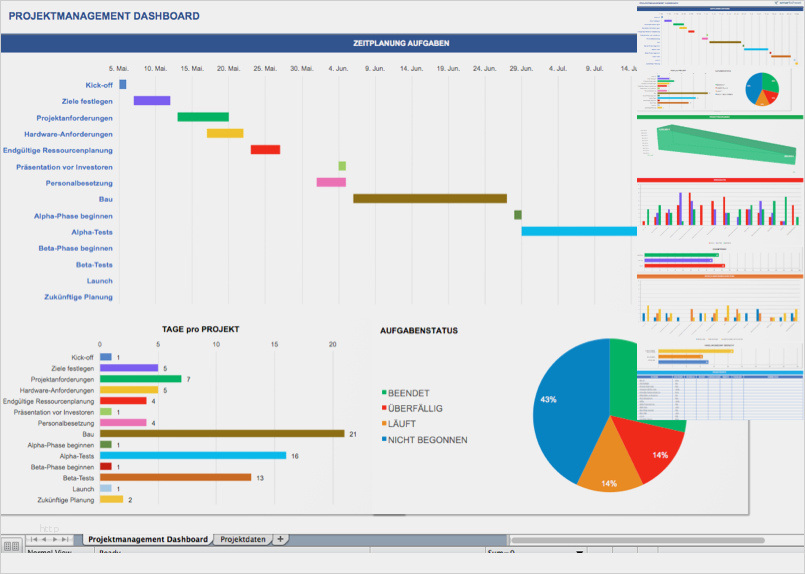
Task: Click the green Projektanforderungen Gantt bar
Action: click(x=203, y=117)
